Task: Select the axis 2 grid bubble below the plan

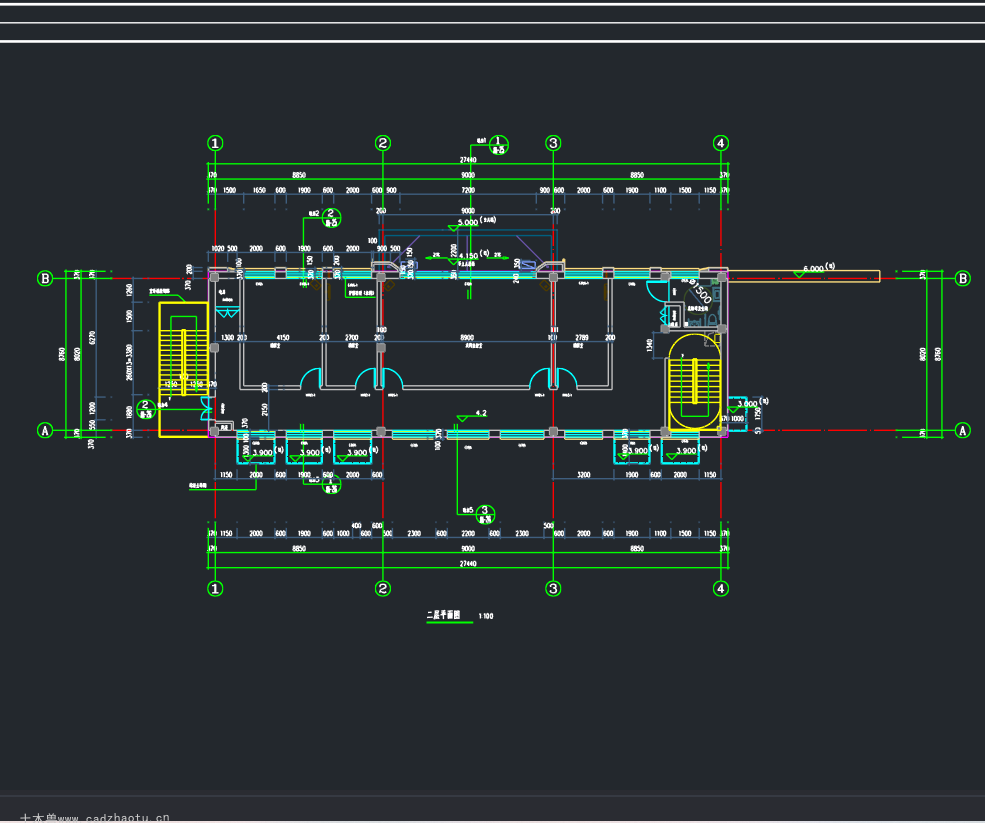Action: point(383,589)
